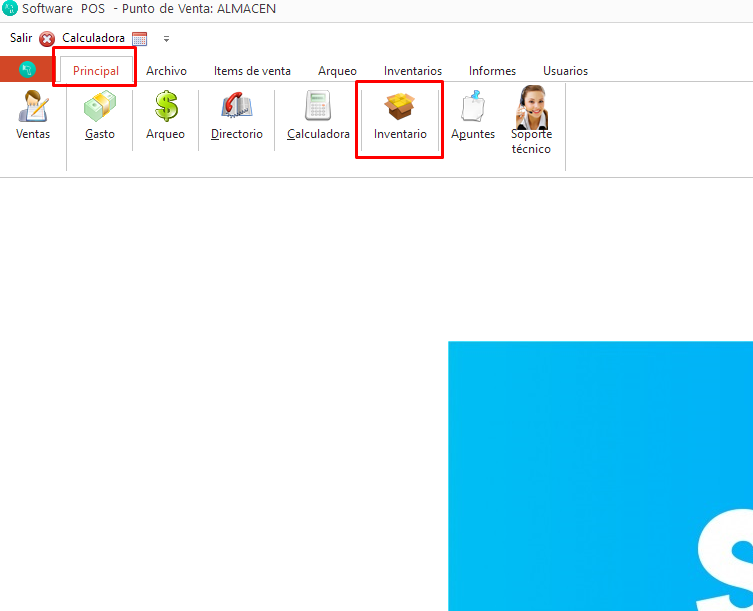Click the orange application menu button
Screen dimensions: 753x611
[x=27, y=70]
